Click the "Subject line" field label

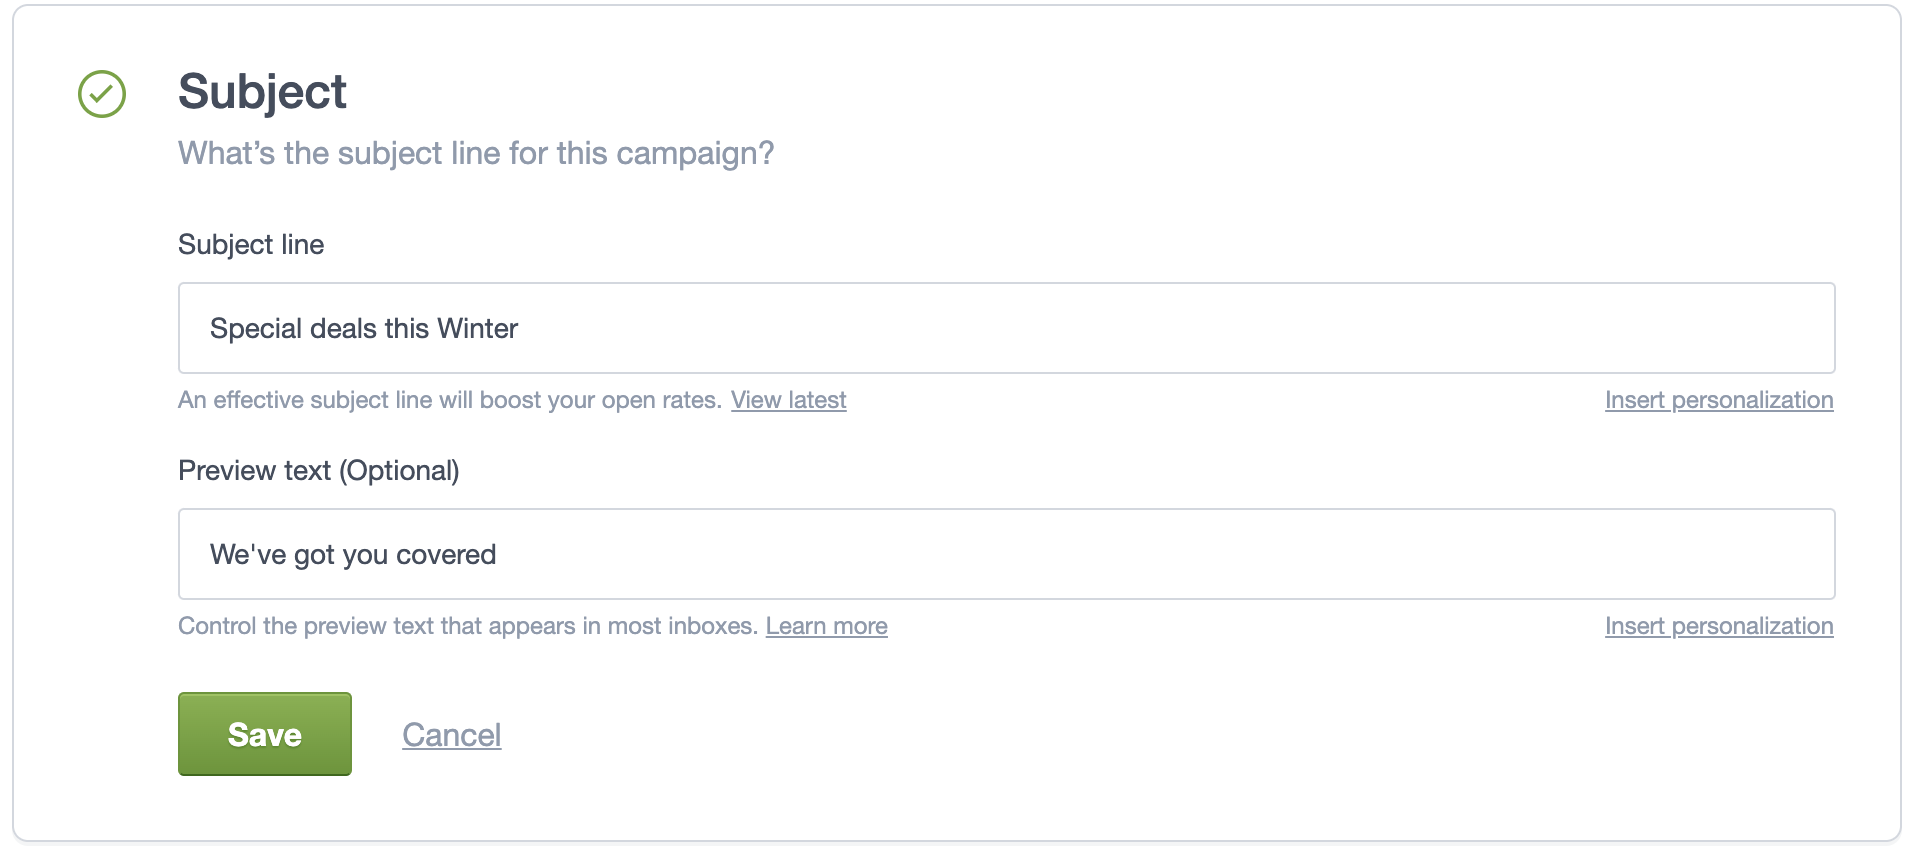point(251,245)
